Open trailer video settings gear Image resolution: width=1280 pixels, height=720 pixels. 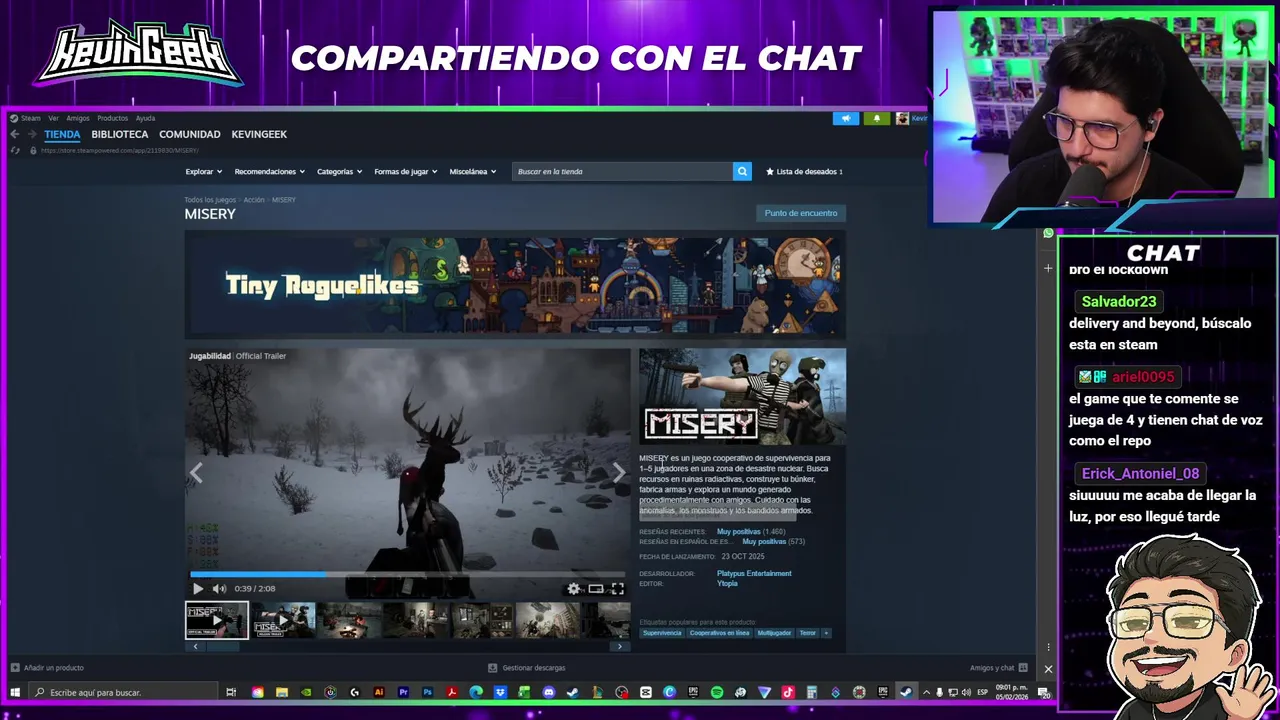tap(573, 589)
